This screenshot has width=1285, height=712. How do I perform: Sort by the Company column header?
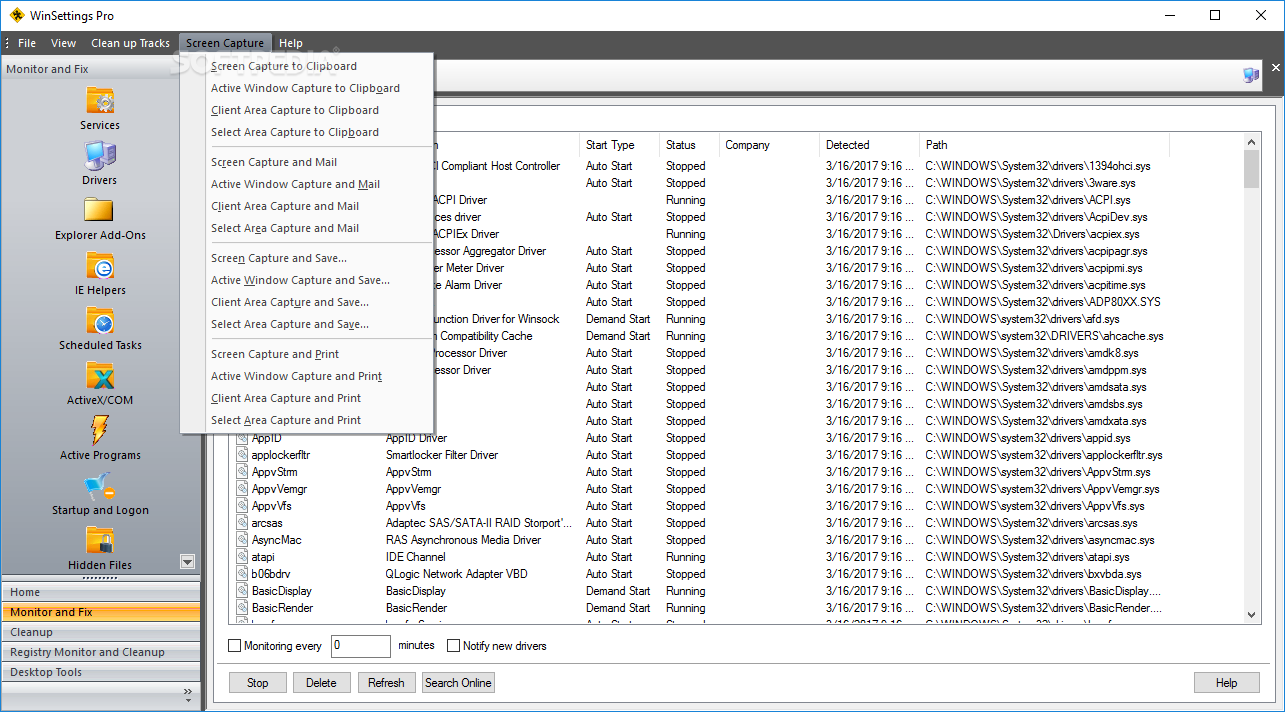click(x=770, y=145)
